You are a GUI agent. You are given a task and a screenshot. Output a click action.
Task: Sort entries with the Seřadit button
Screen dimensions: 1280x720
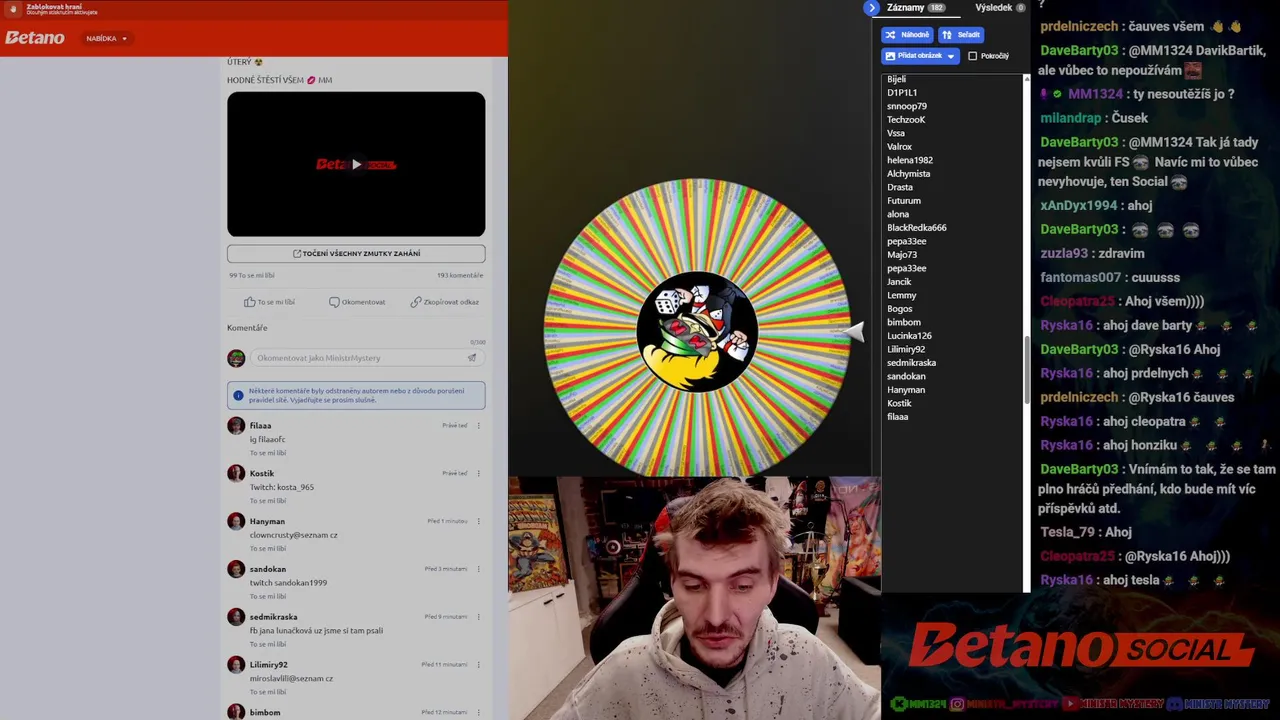point(961,35)
